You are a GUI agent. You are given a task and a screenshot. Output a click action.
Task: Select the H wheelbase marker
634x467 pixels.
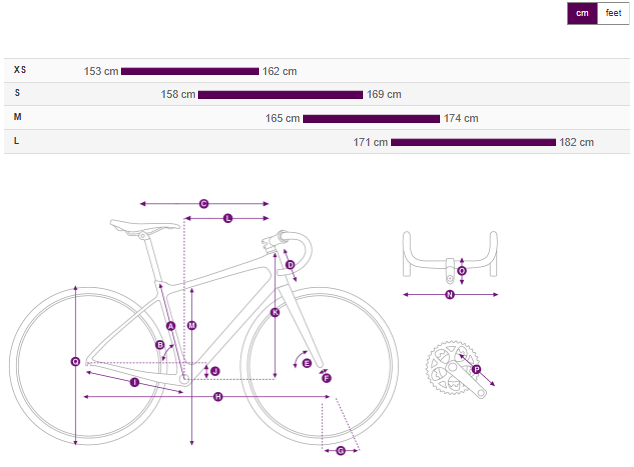coord(218,398)
